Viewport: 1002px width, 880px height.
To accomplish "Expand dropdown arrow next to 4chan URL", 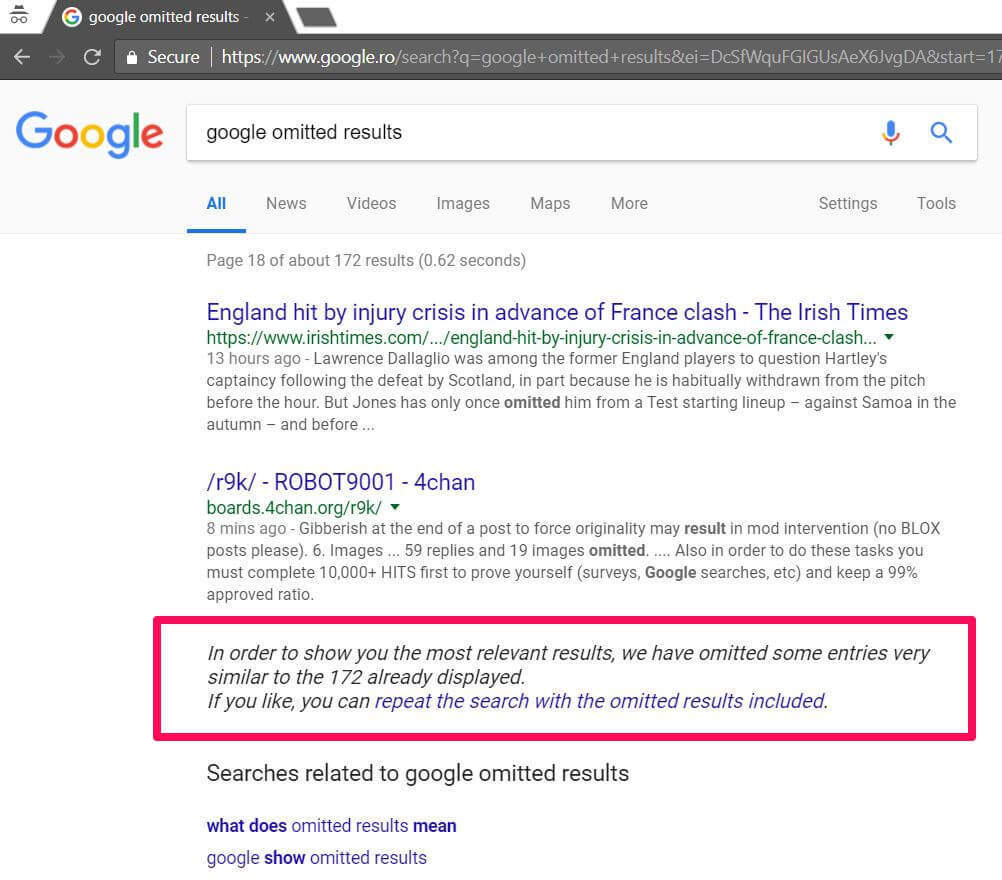I will click(395, 507).
